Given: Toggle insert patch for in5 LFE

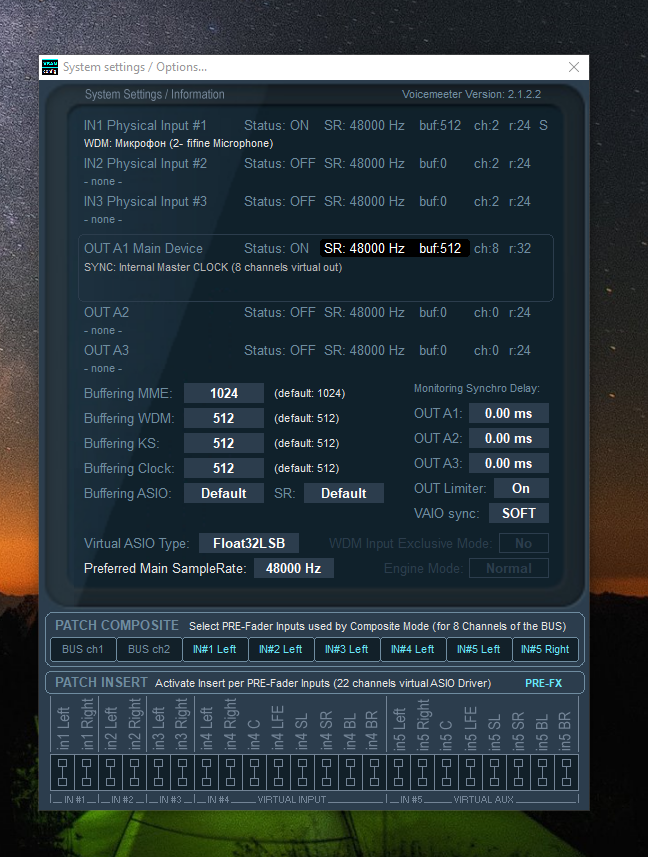Looking at the screenshot, I should tap(471, 772).
